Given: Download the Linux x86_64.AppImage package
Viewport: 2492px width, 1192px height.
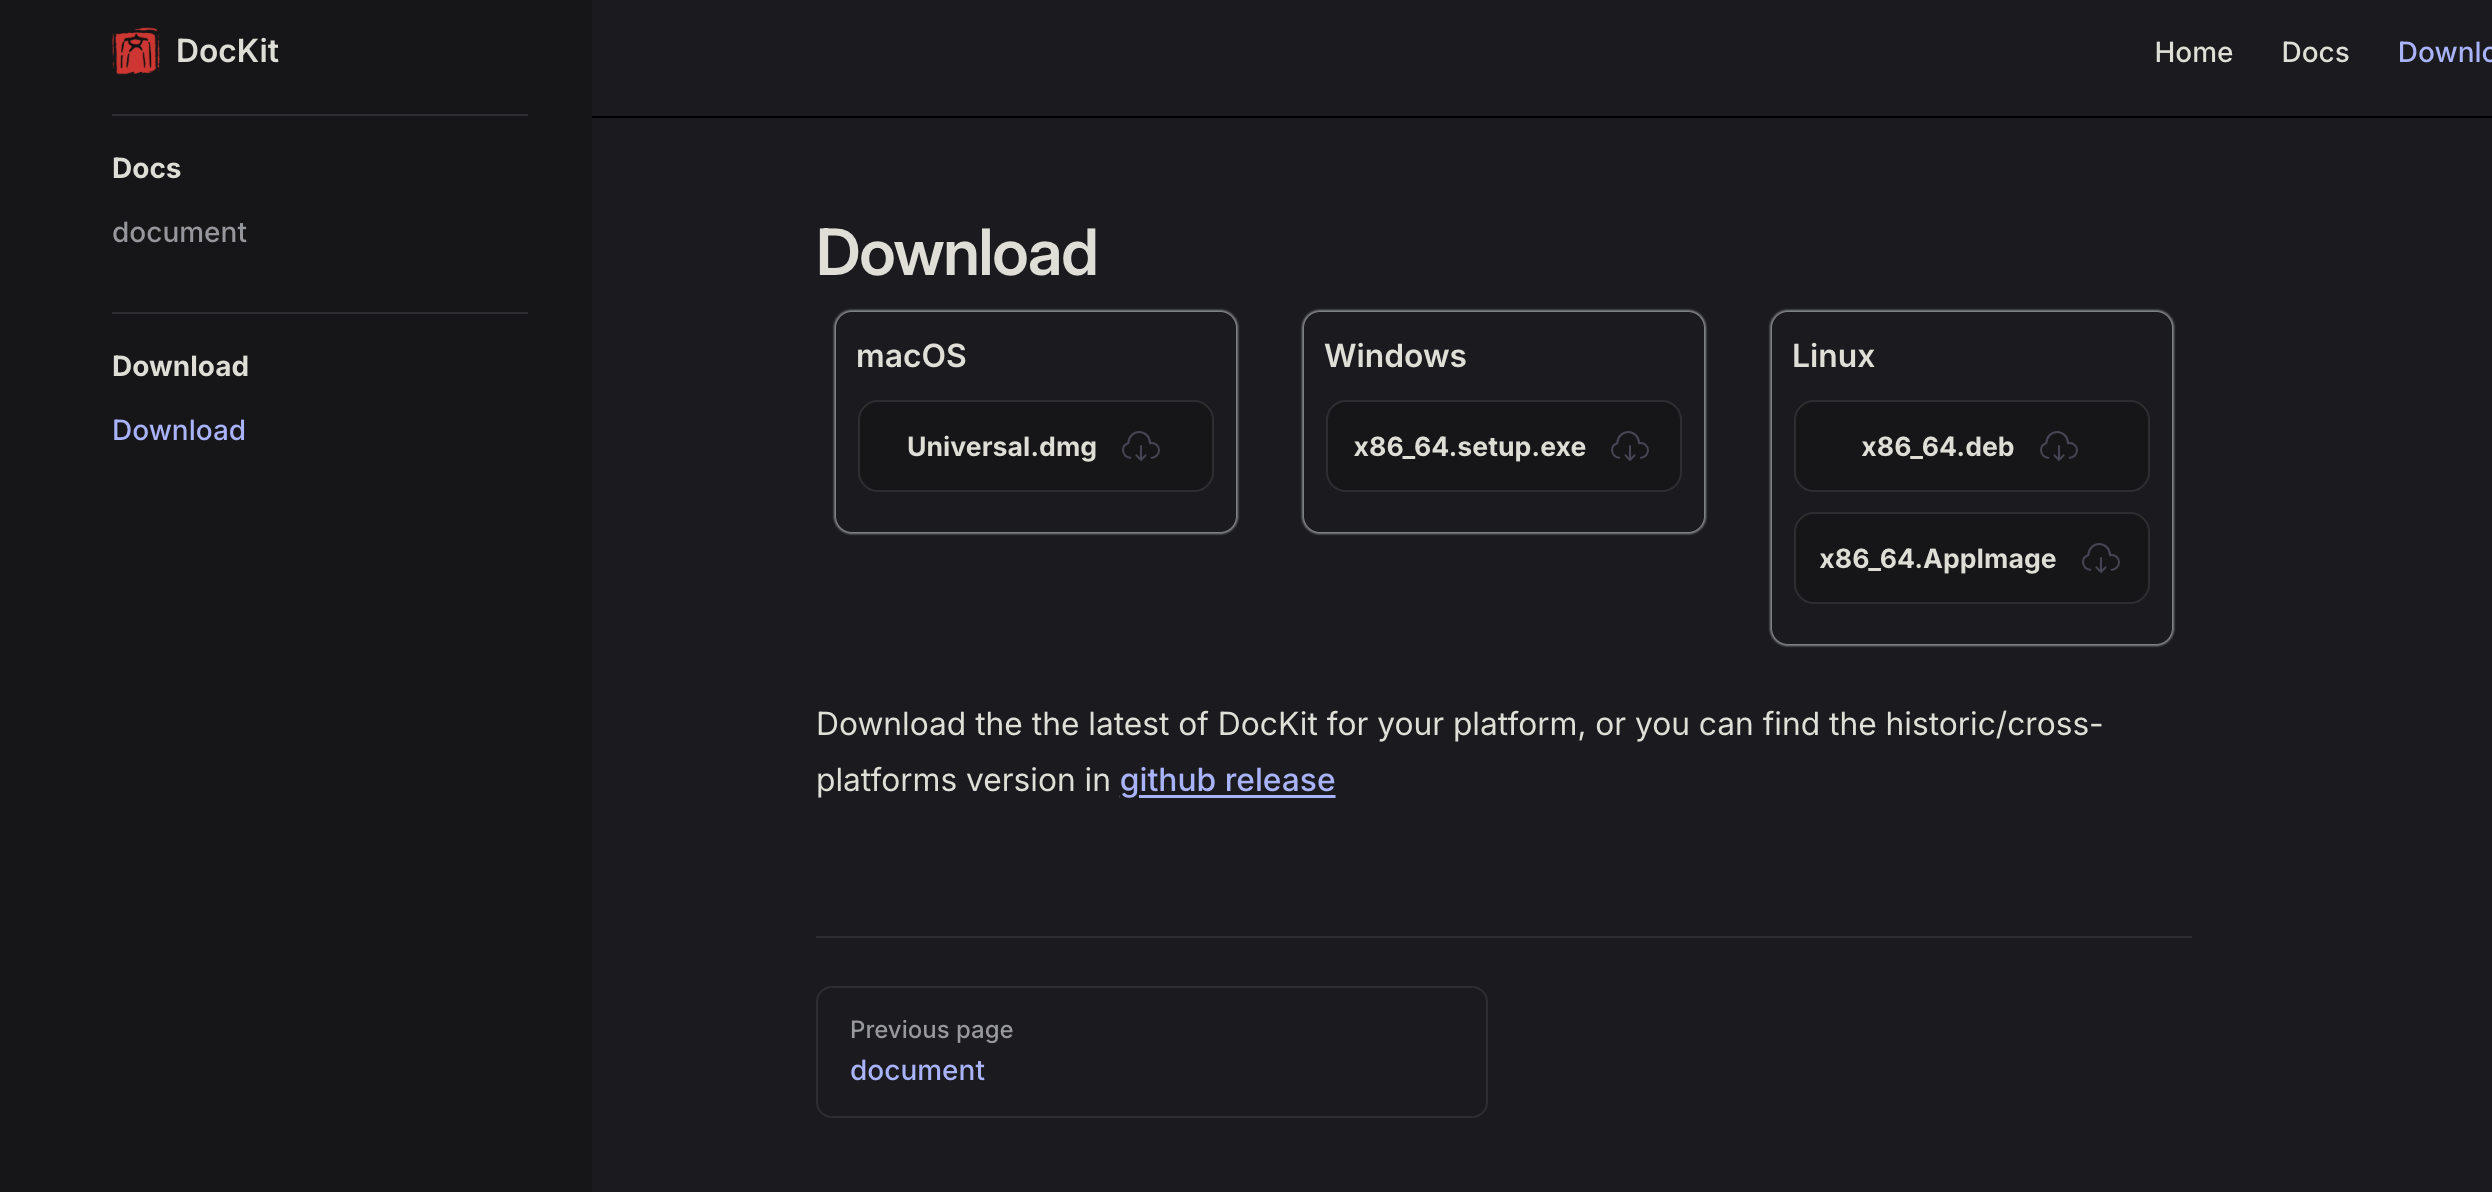Looking at the screenshot, I should [1970, 558].
